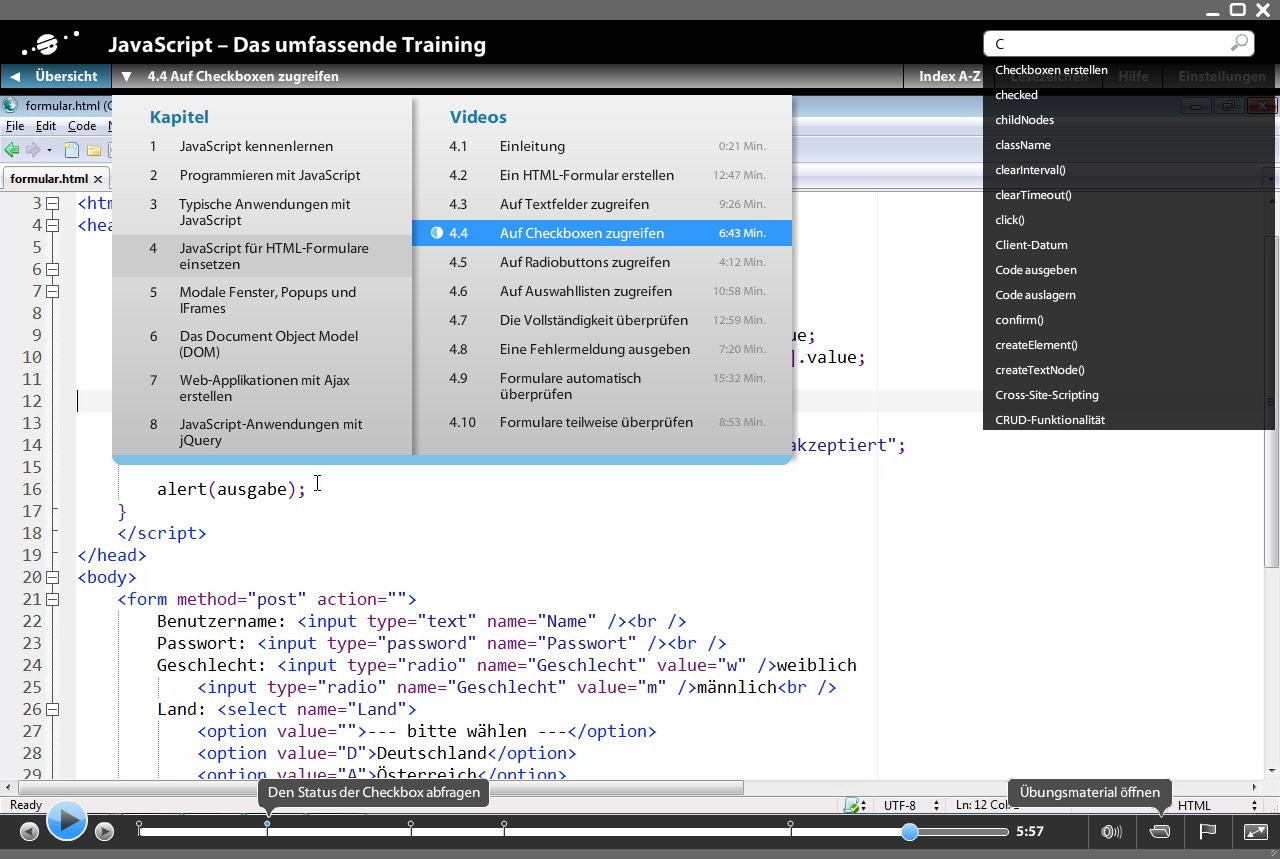Switch to the formular.html tab
This screenshot has height=859, width=1280.
47,181
